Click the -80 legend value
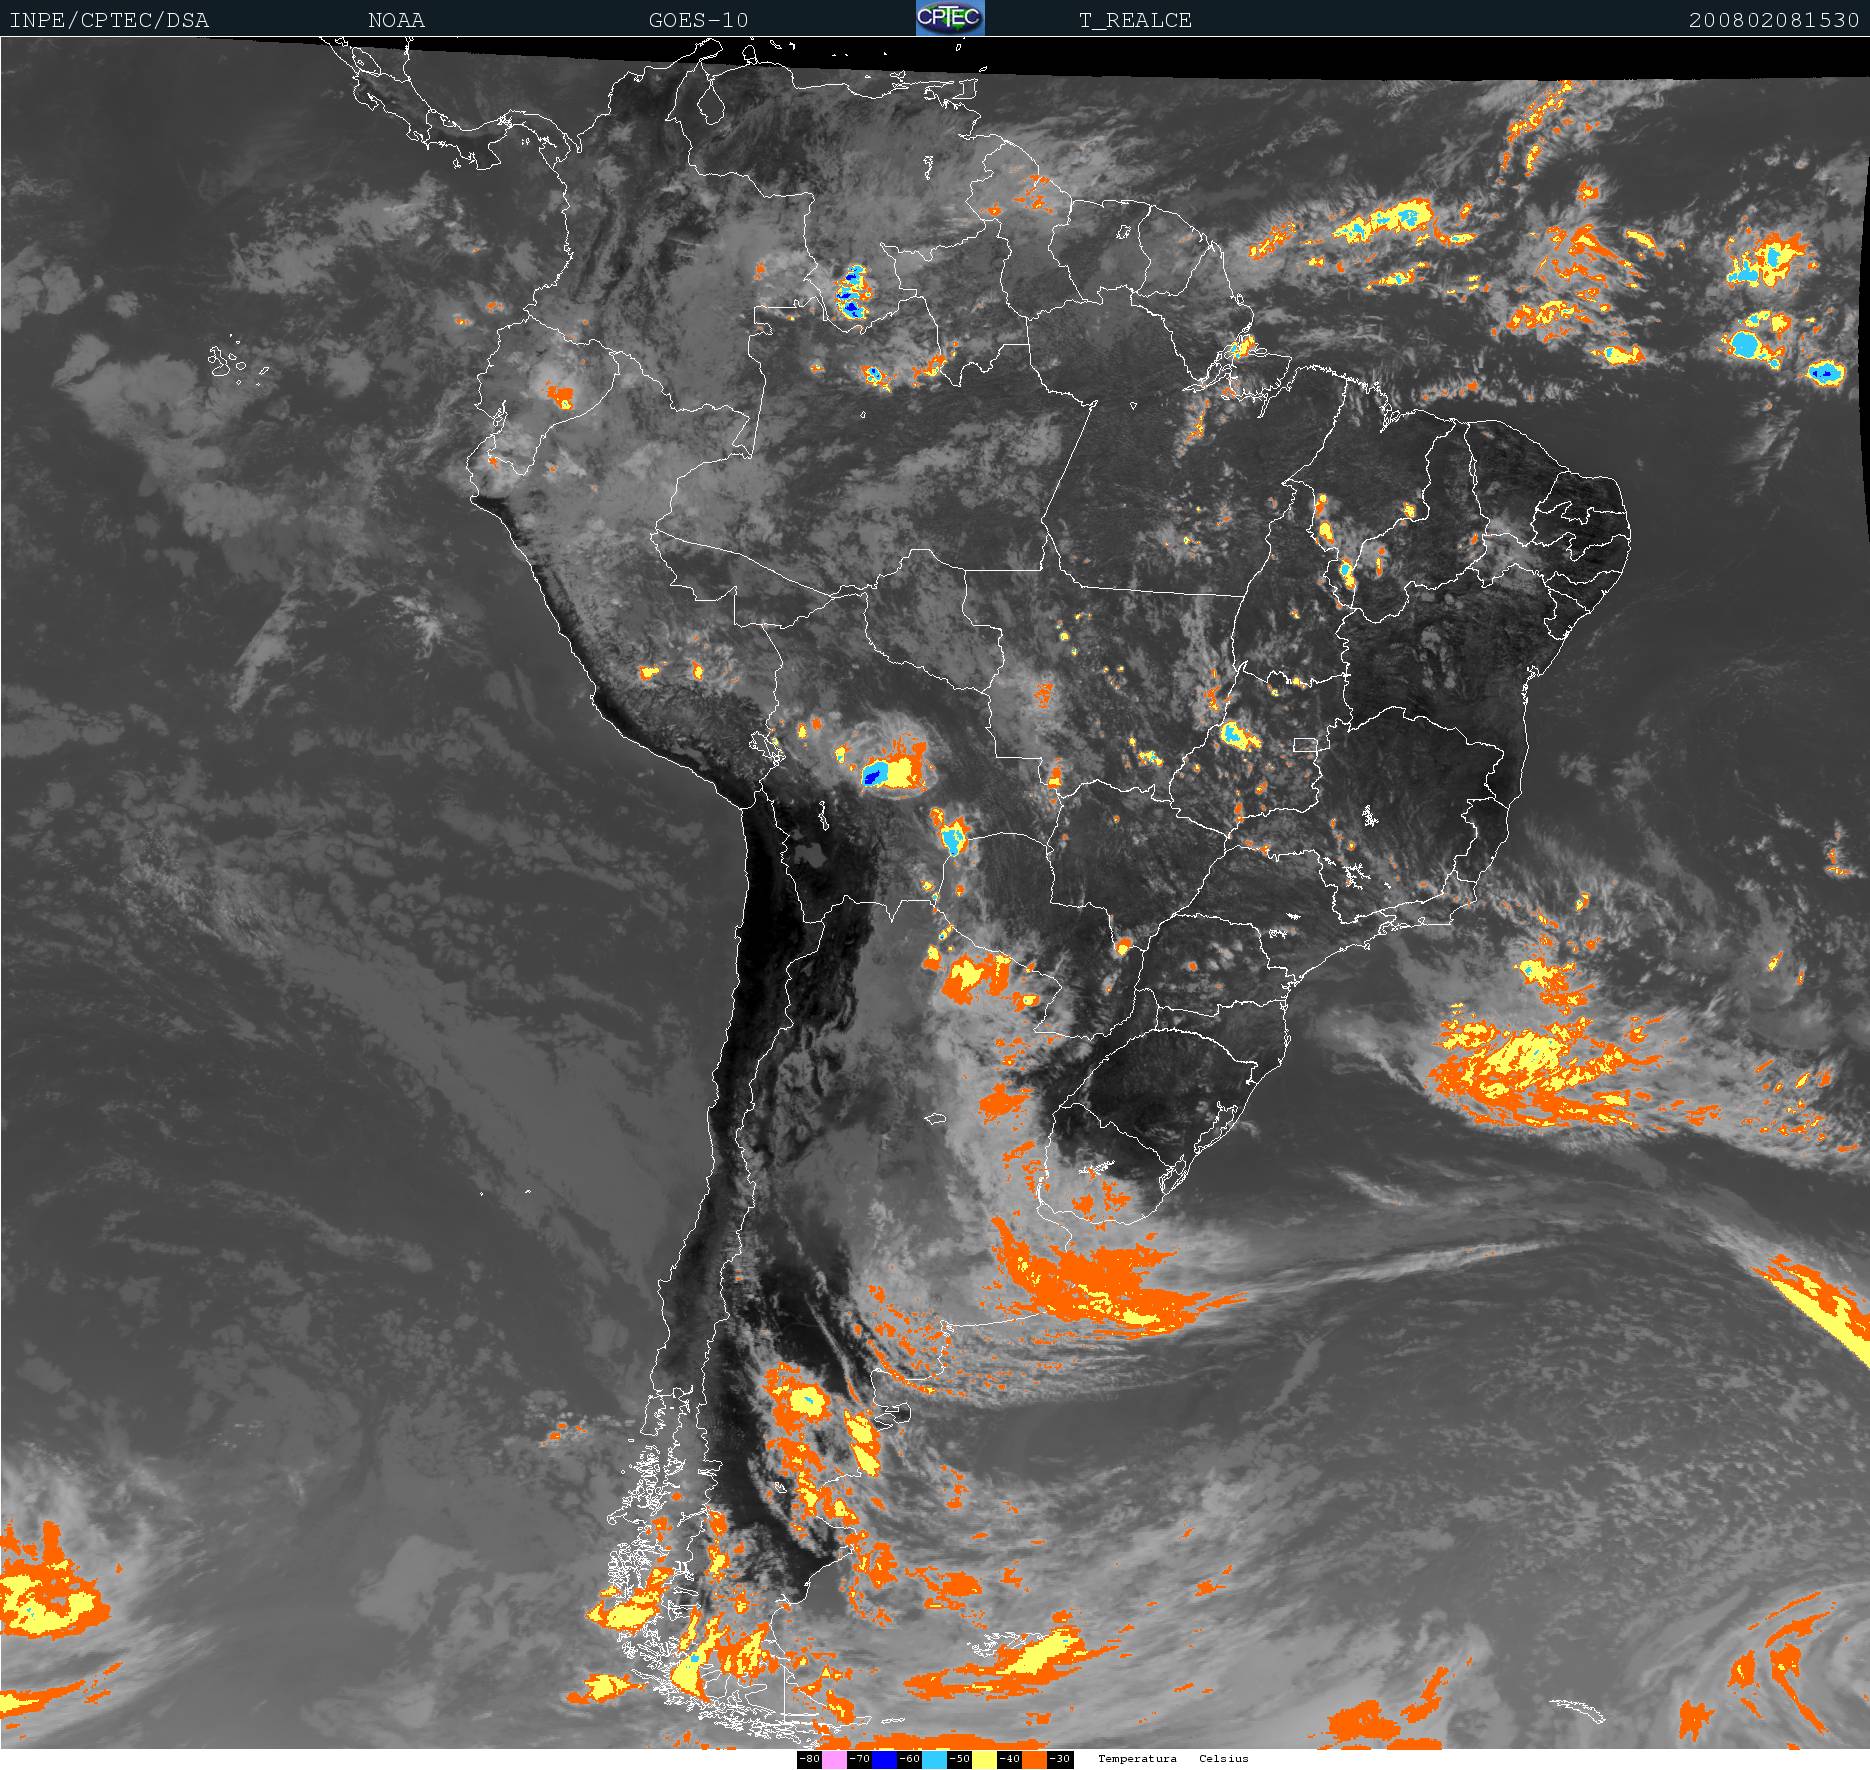The width and height of the screenshot is (1870, 1770). (x=809, y=1759)
